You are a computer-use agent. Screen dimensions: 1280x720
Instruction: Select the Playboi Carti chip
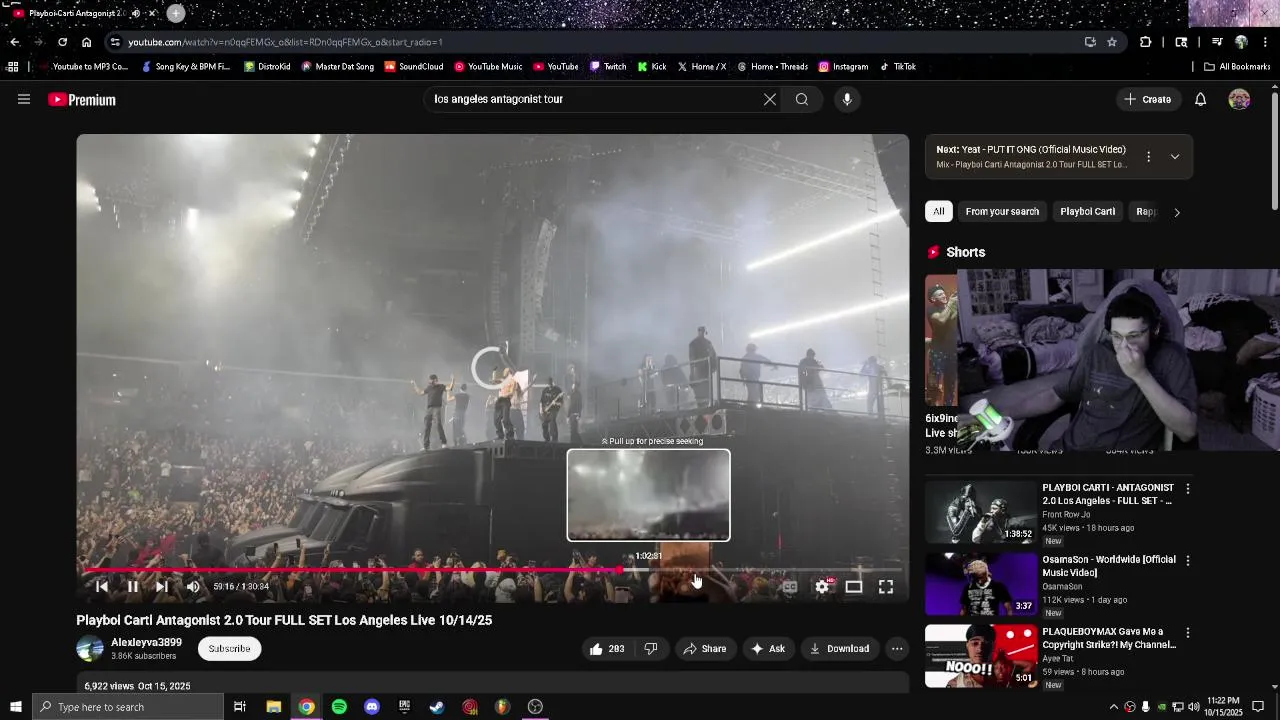(x=1087, y=212)
